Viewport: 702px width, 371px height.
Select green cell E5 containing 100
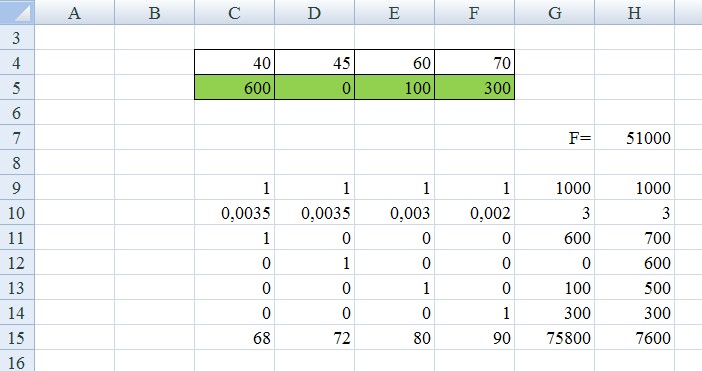pyautogui.click(x=394, y=87)
